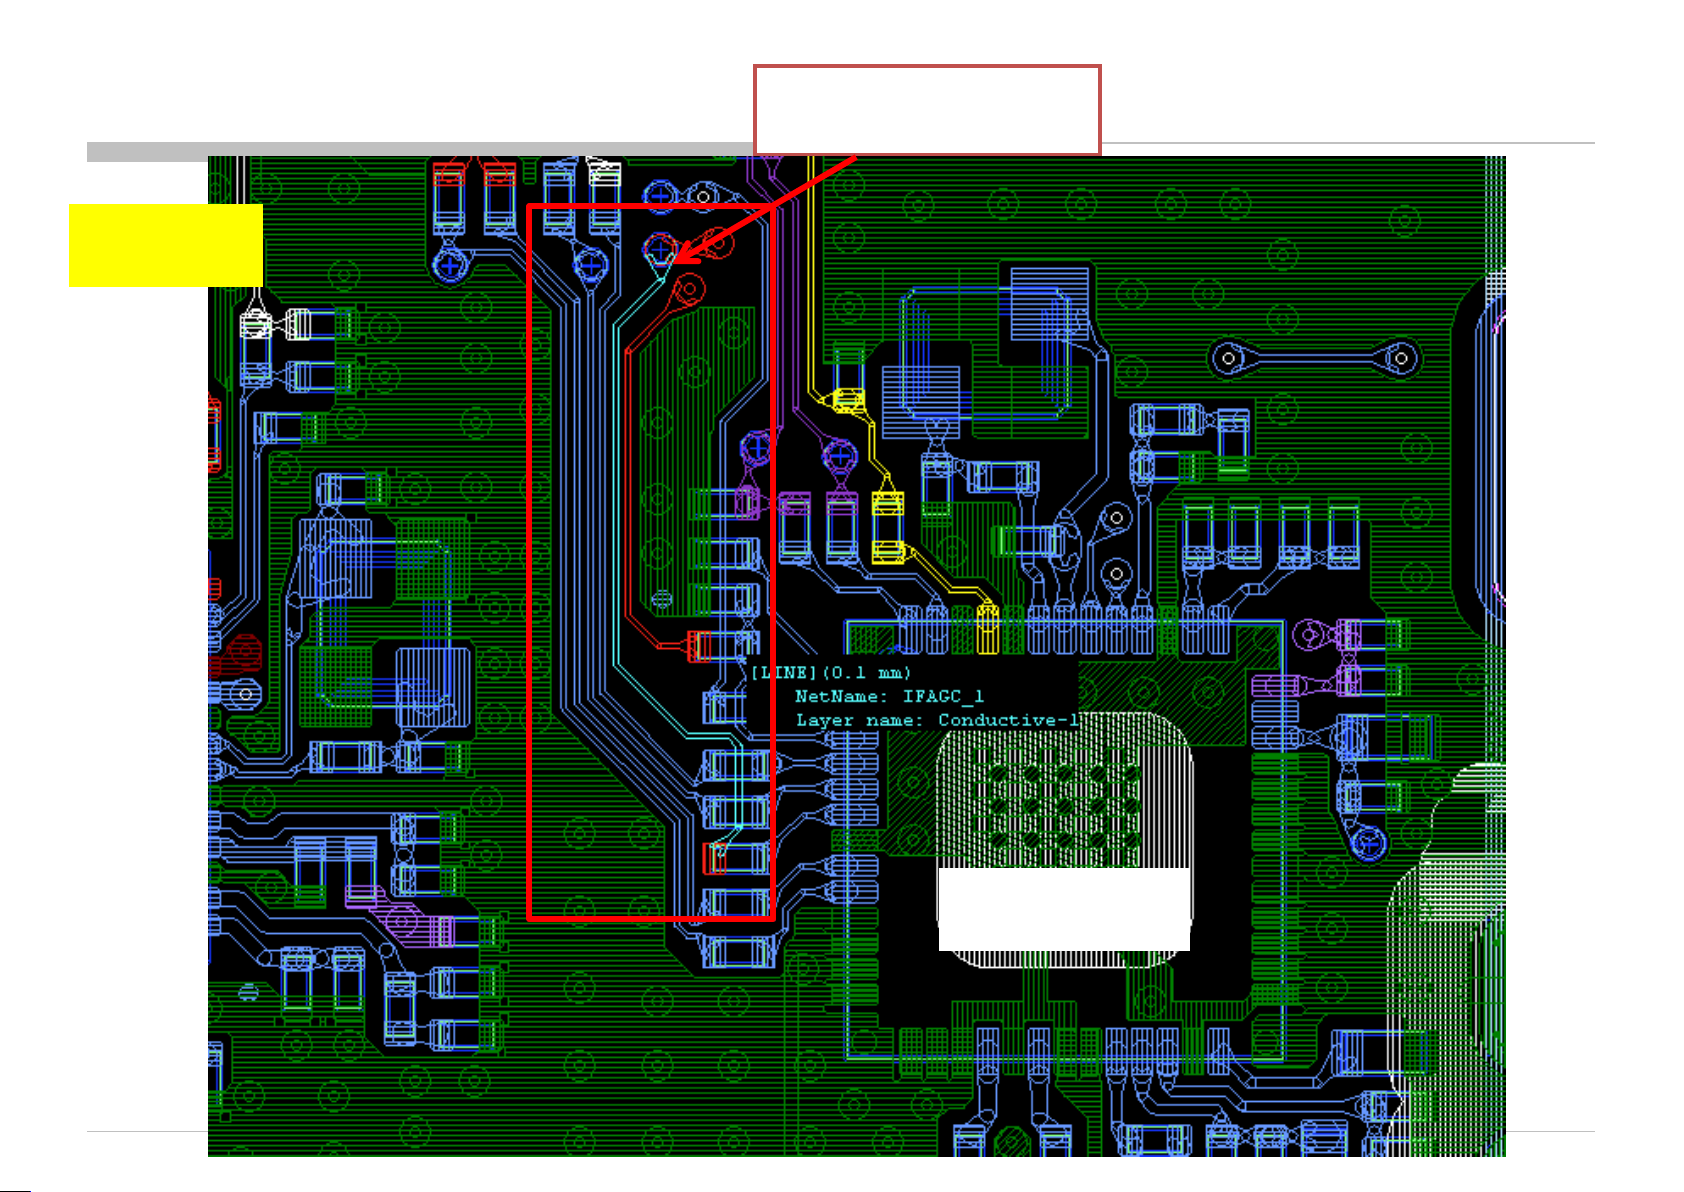
Task: Click the NetName IFAGC_1 tooltip text
Action: [x=888, y=696]
